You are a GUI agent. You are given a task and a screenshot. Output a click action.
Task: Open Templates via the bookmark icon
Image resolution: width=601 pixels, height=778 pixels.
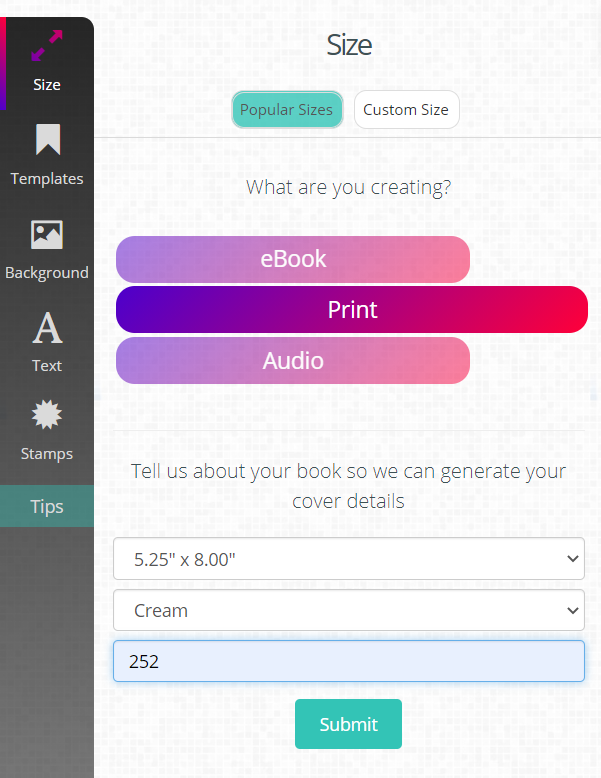[47, 141]
